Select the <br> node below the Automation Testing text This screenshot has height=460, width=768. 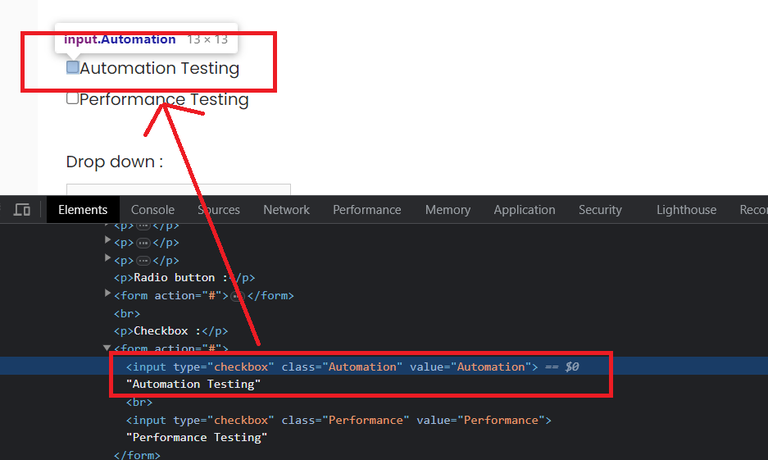139,402
